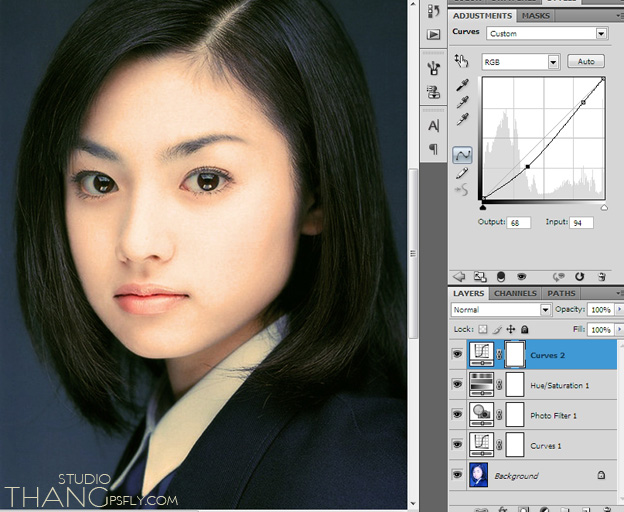This screenshot has width=624, height=512.
Task: Click the Fill percentage field
Action: [x=601, y=329]
